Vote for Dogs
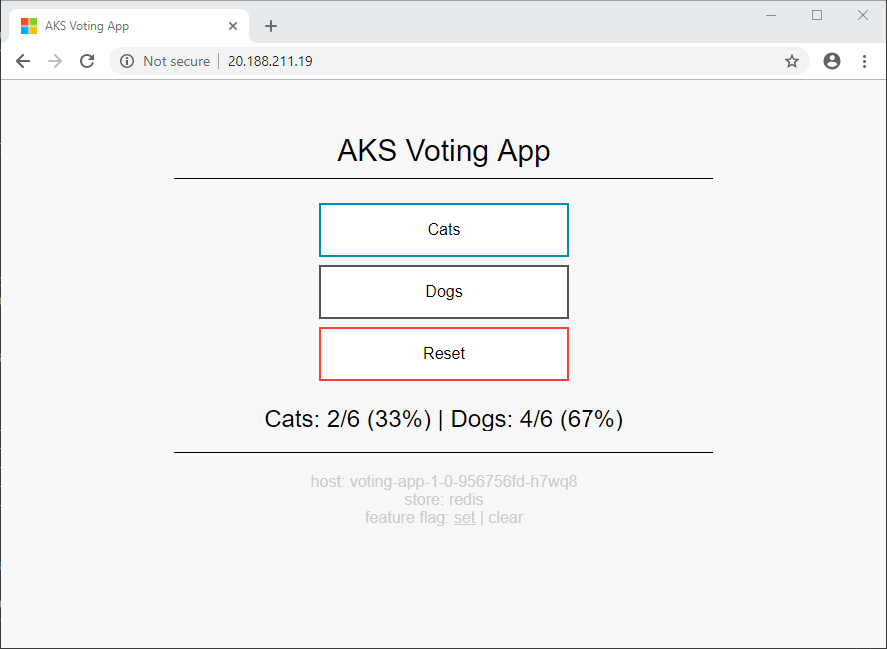 click(444, 292)
